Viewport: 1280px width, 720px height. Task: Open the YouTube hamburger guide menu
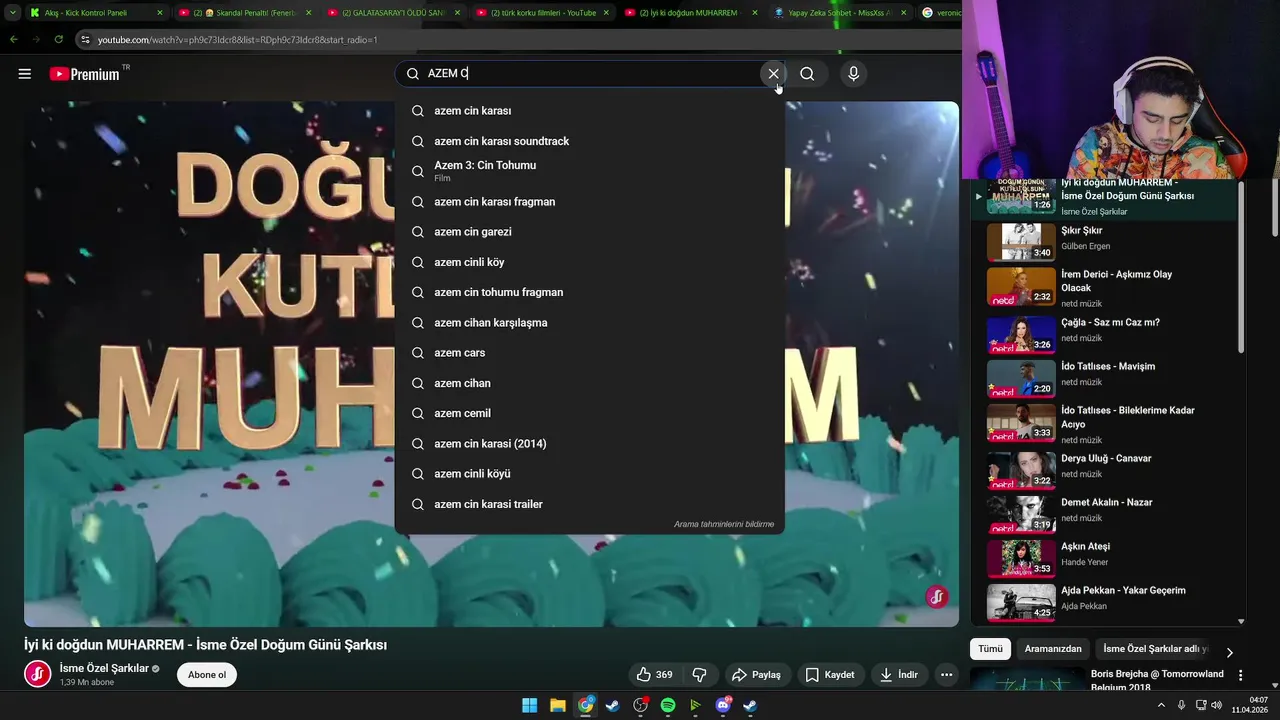[25, 74]
